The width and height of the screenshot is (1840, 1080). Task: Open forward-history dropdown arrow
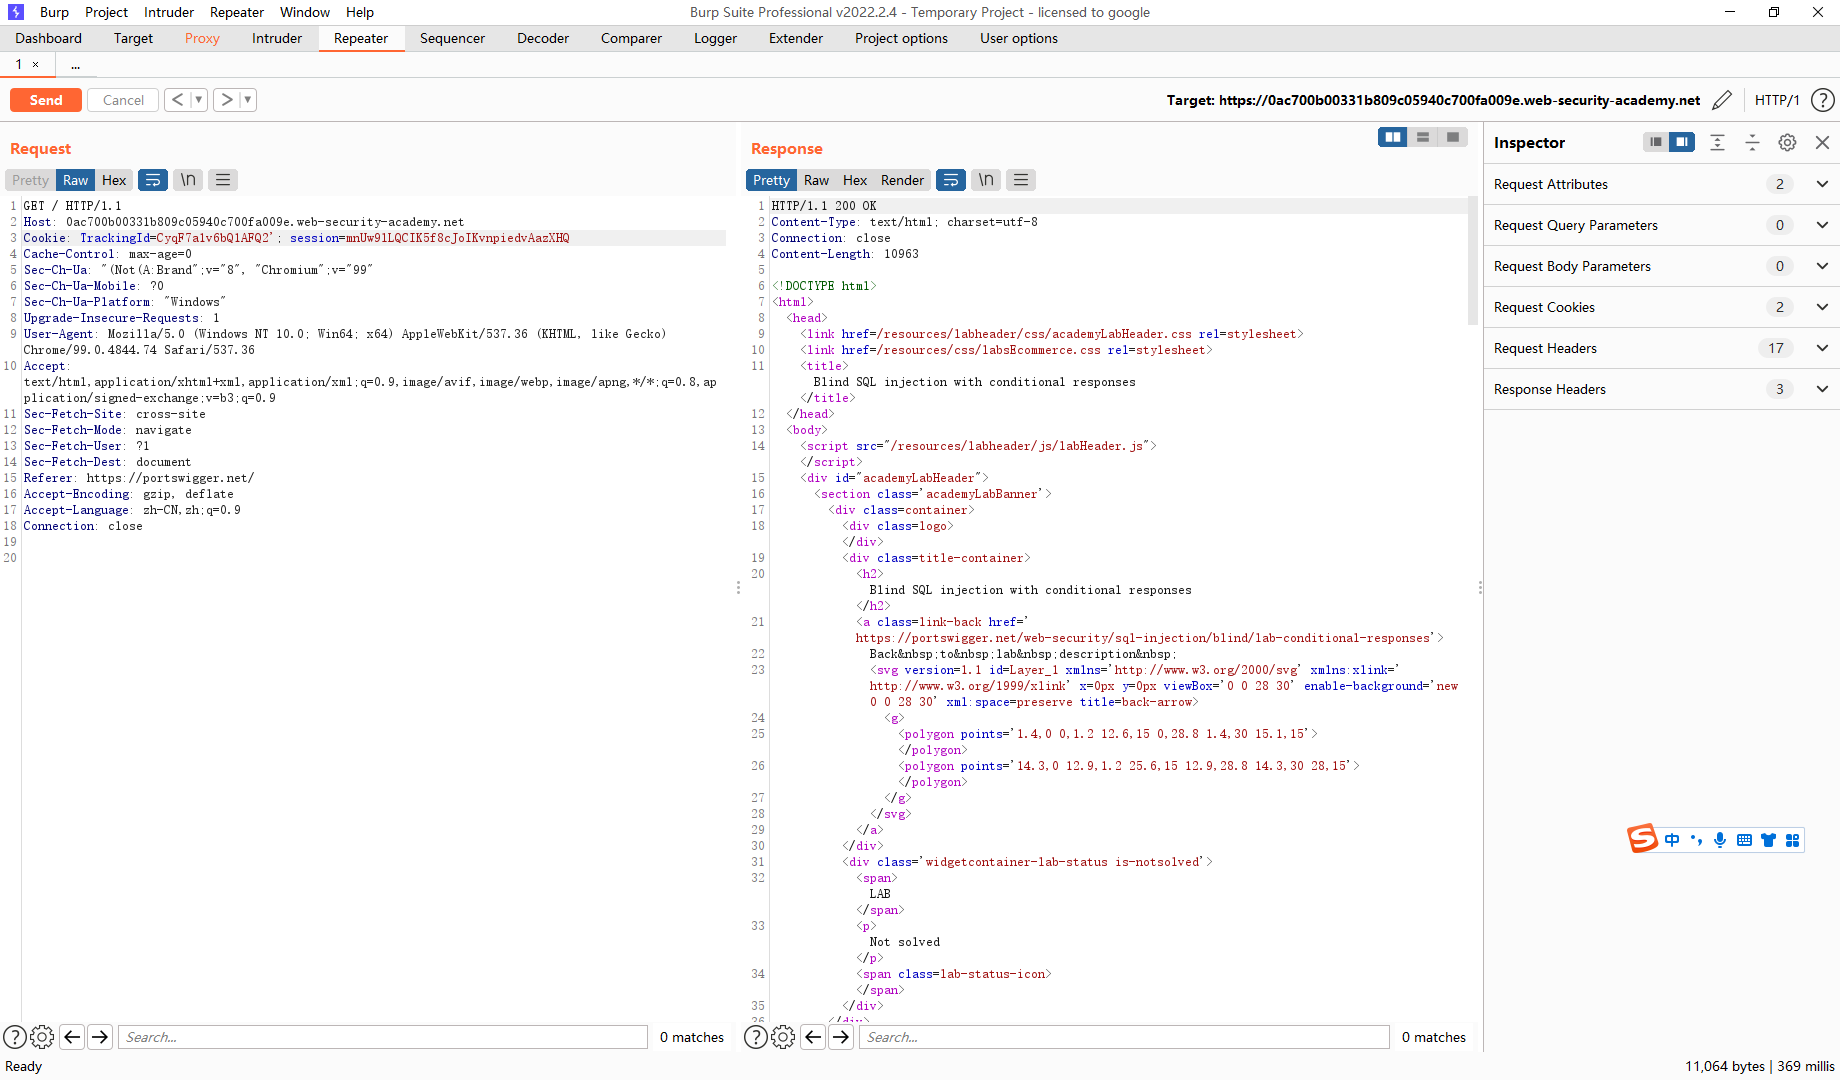[248, 99]
